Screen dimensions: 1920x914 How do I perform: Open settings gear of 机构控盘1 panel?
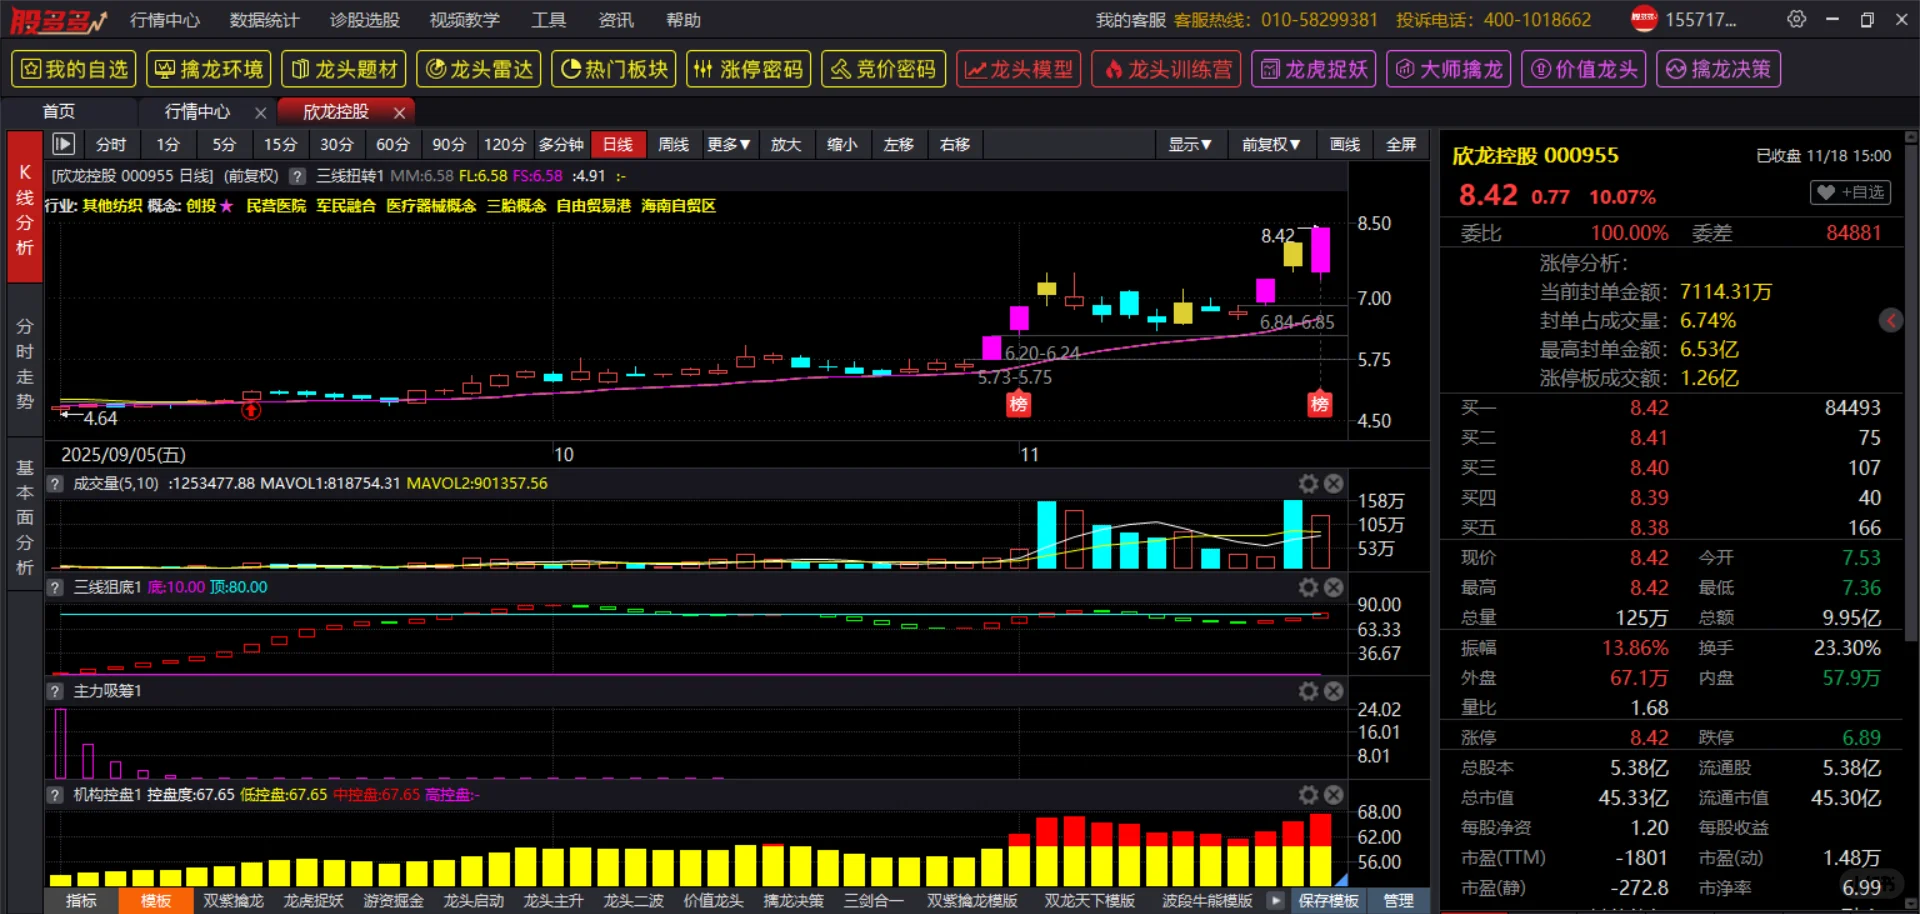coord(1308,795)
